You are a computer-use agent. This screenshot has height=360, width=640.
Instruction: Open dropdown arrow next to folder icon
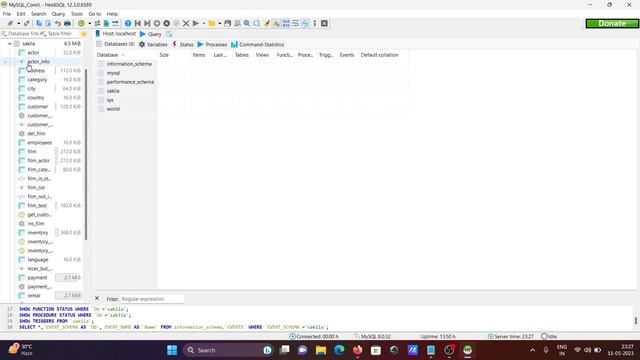220,23
